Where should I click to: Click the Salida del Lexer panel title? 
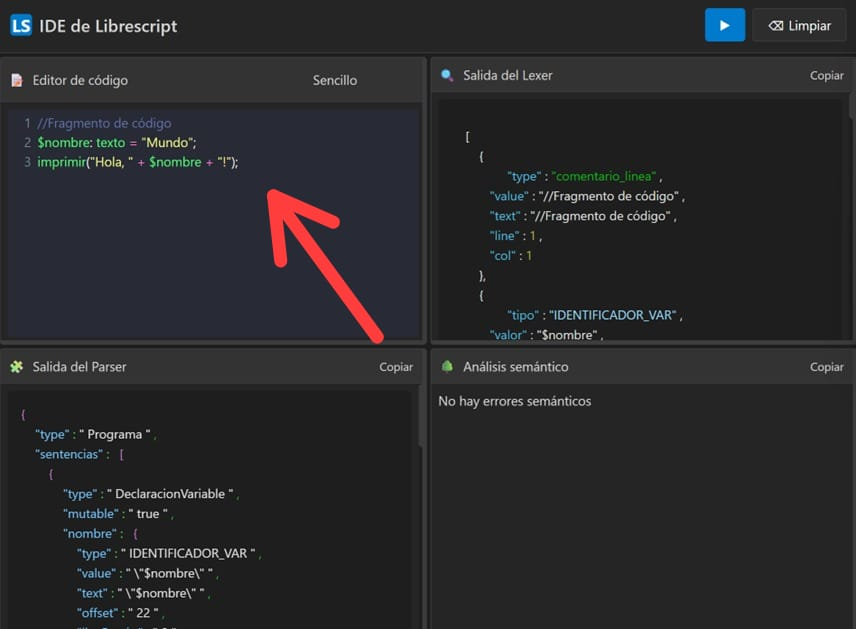[x=508, y=75]
